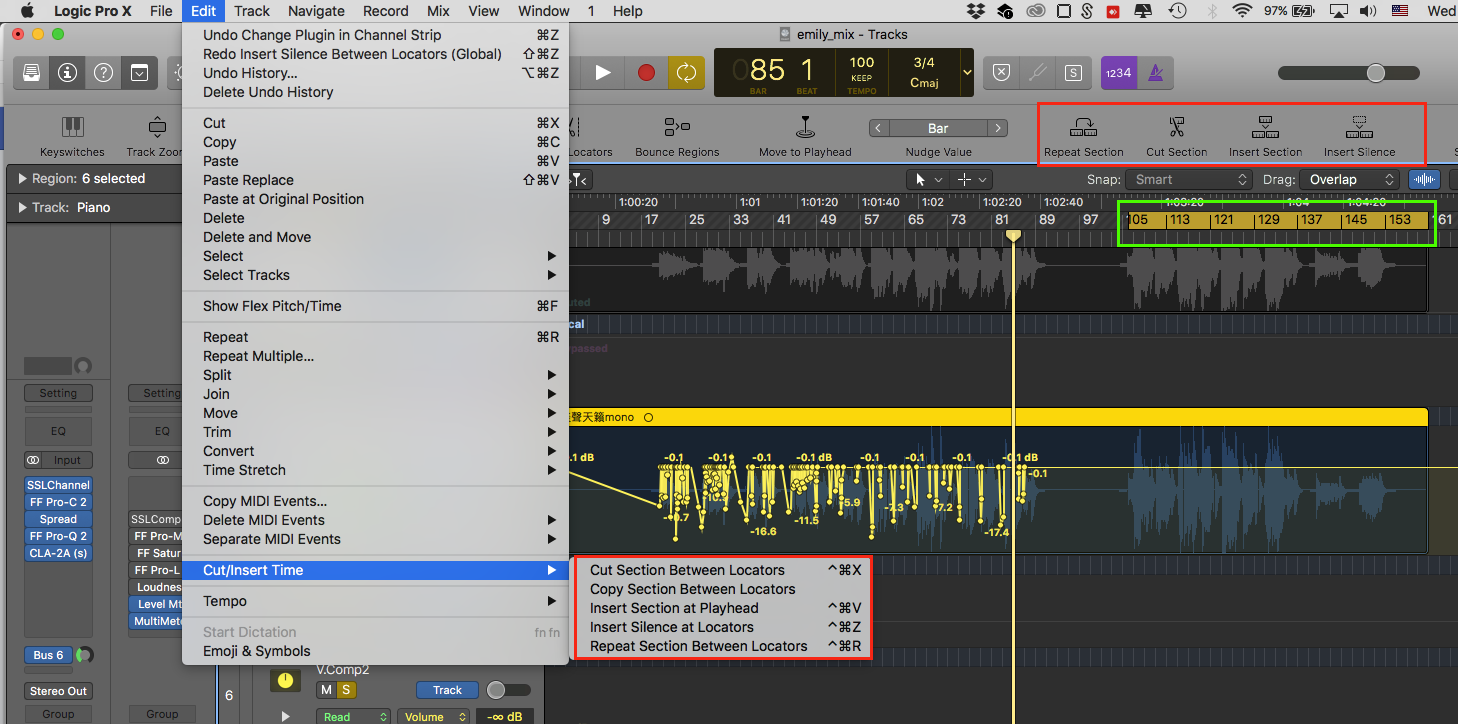Open Dropbox icon in macOS menu bar
This screenshot has height=724, width=1458.
(977, 11)
